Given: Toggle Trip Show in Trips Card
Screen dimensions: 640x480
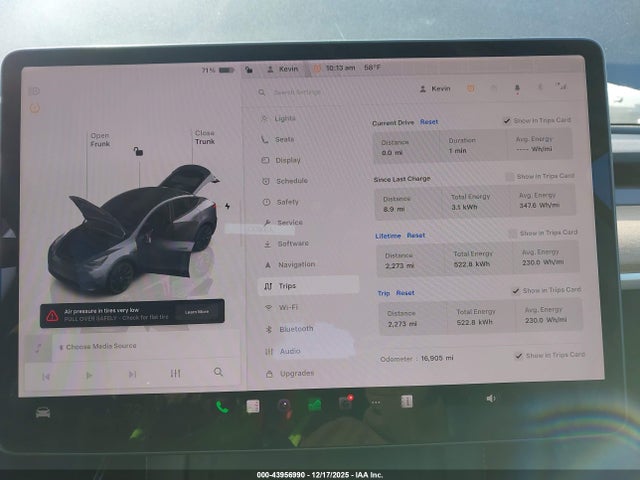Looking at the screenshot, I should tap(516, 291).
